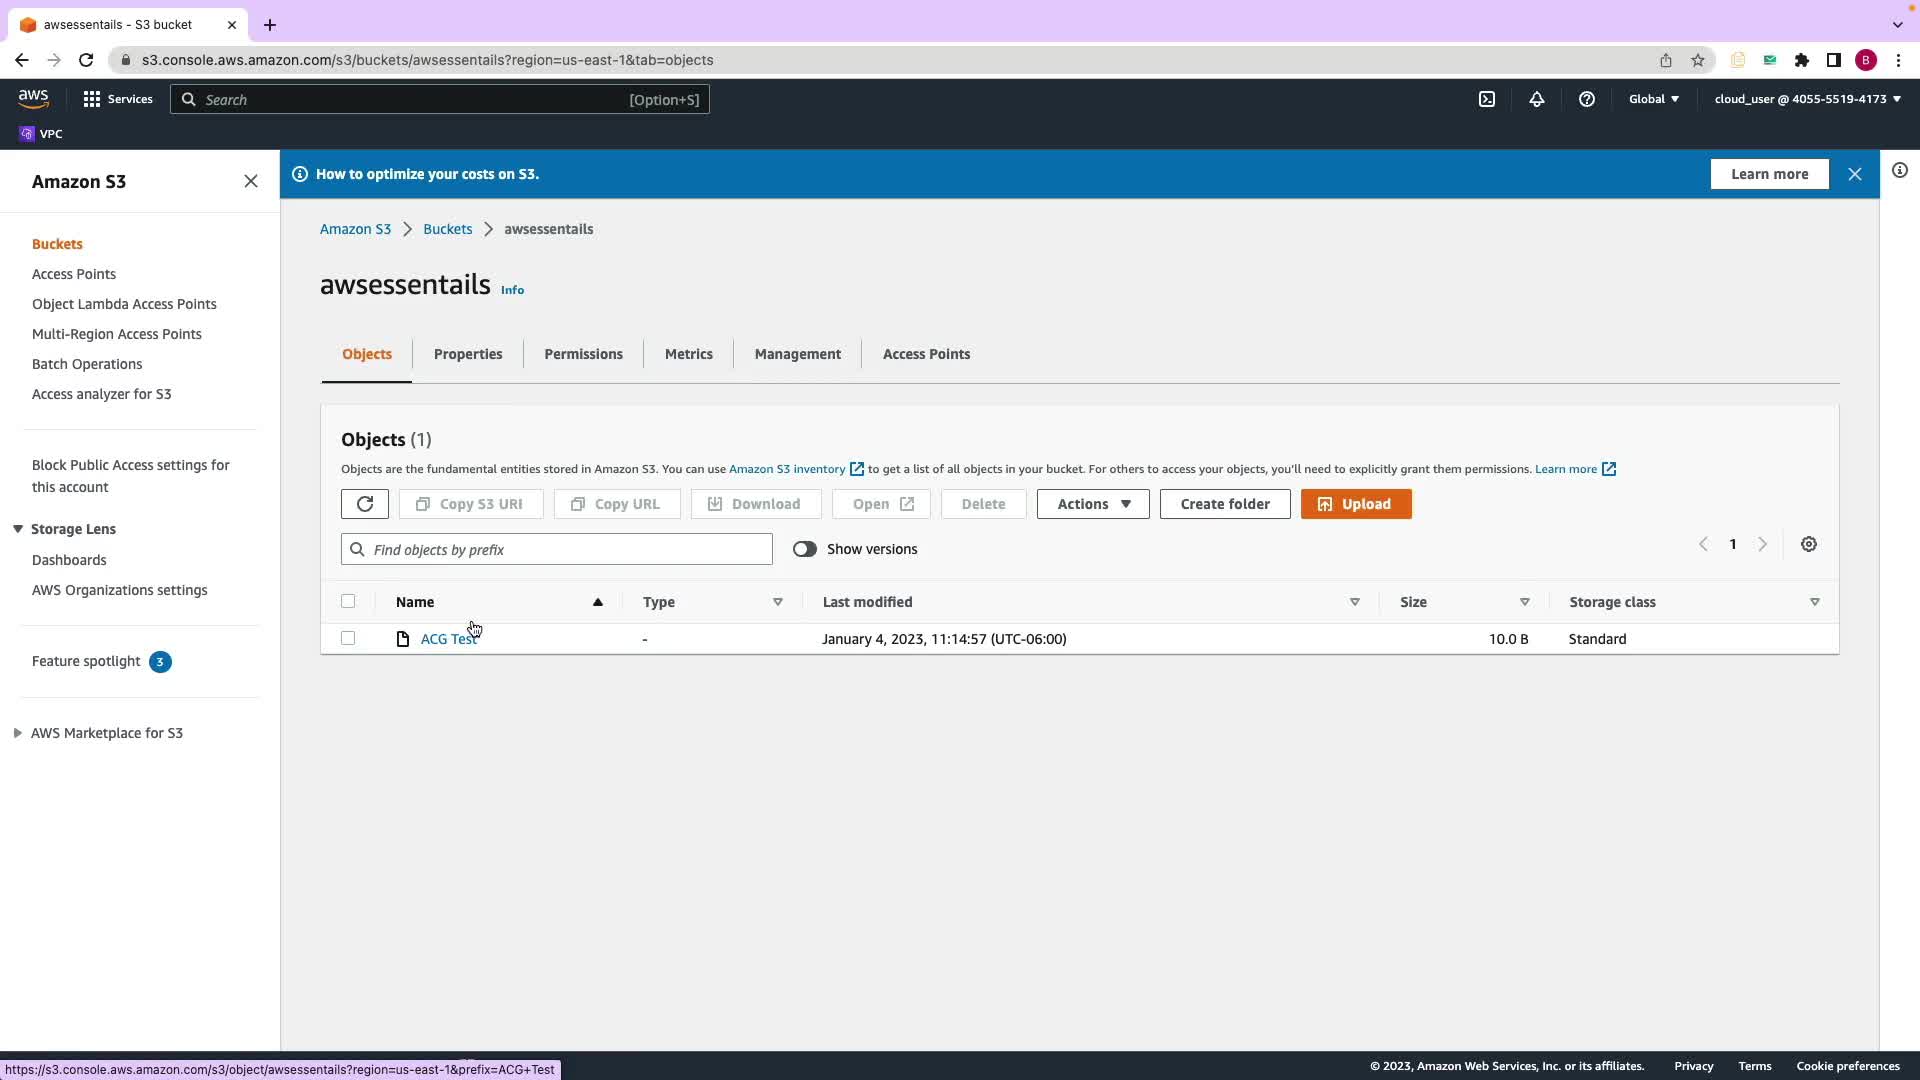The width and height of the screenshot is (1920, 1080).
Task: Open the Properties tab
Action: [468, 354]
